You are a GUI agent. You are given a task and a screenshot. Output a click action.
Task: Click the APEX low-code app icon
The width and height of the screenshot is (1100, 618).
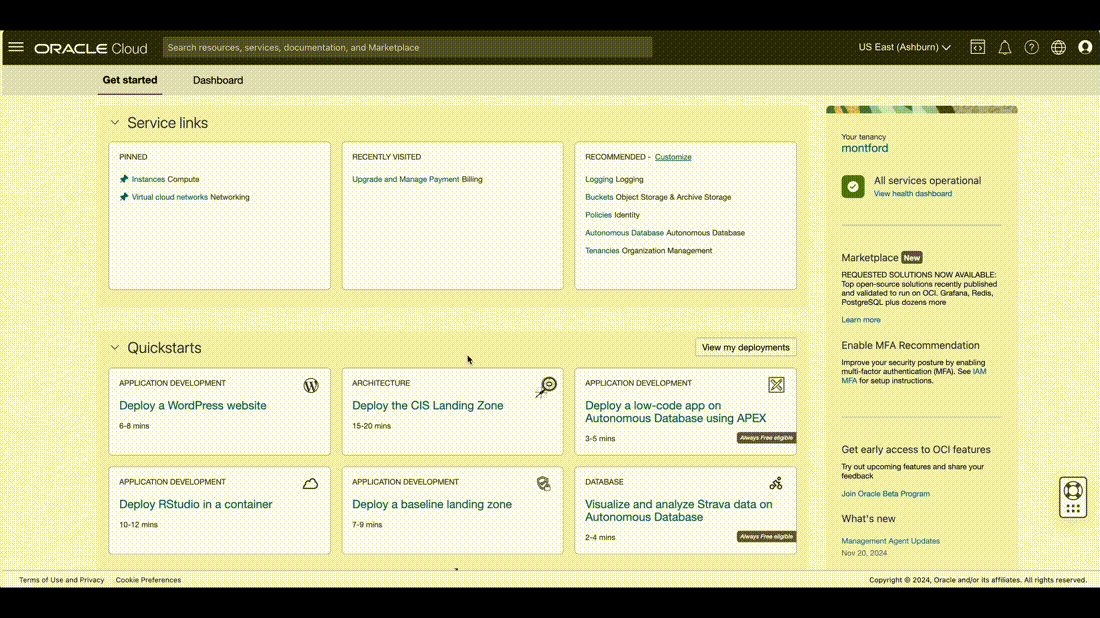pyautogui.click(x=776, y=385)
